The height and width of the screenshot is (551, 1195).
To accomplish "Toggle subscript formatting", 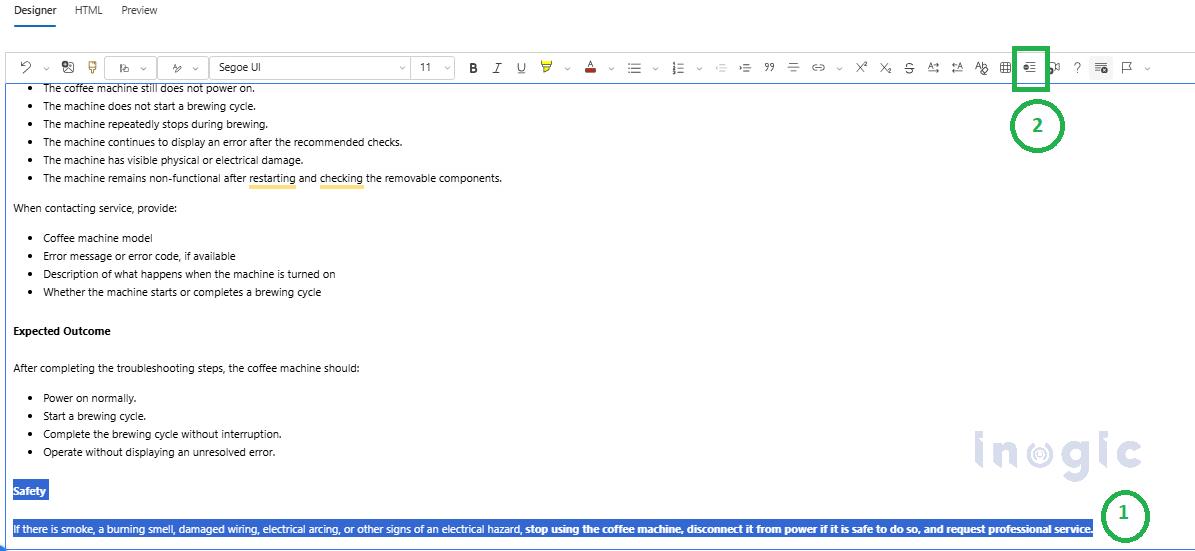I will pyautogui.click(x=885, y=68).
